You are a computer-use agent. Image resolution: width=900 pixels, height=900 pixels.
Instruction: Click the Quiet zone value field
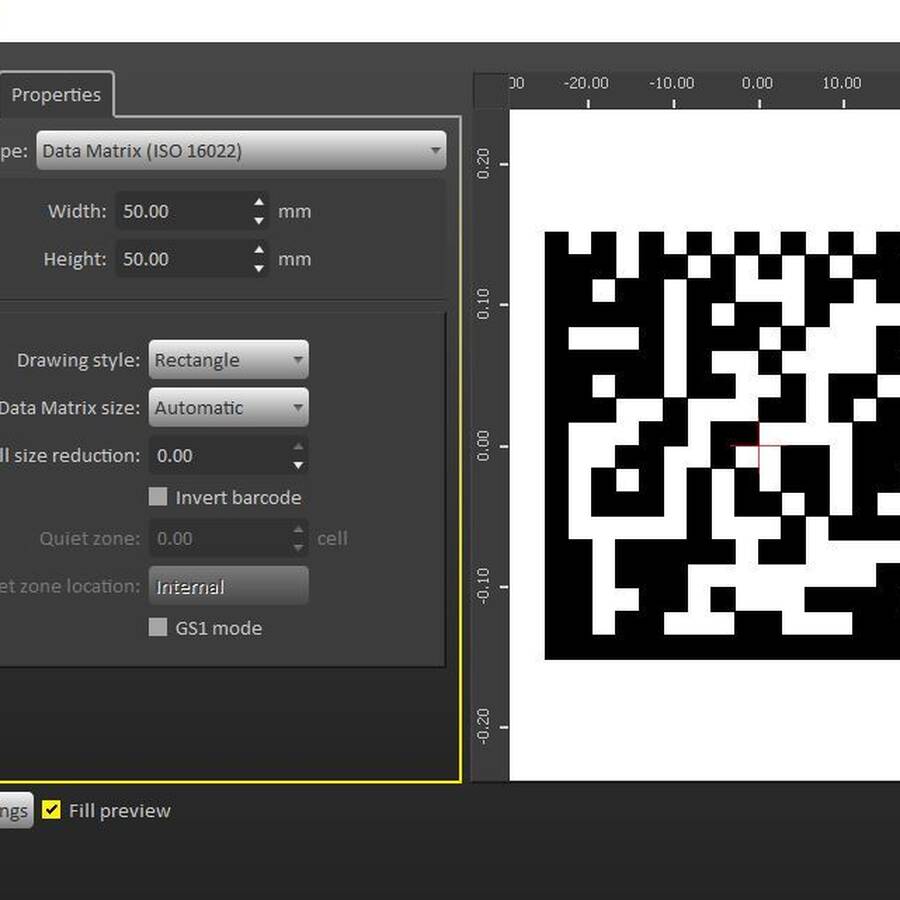[220, 538]
